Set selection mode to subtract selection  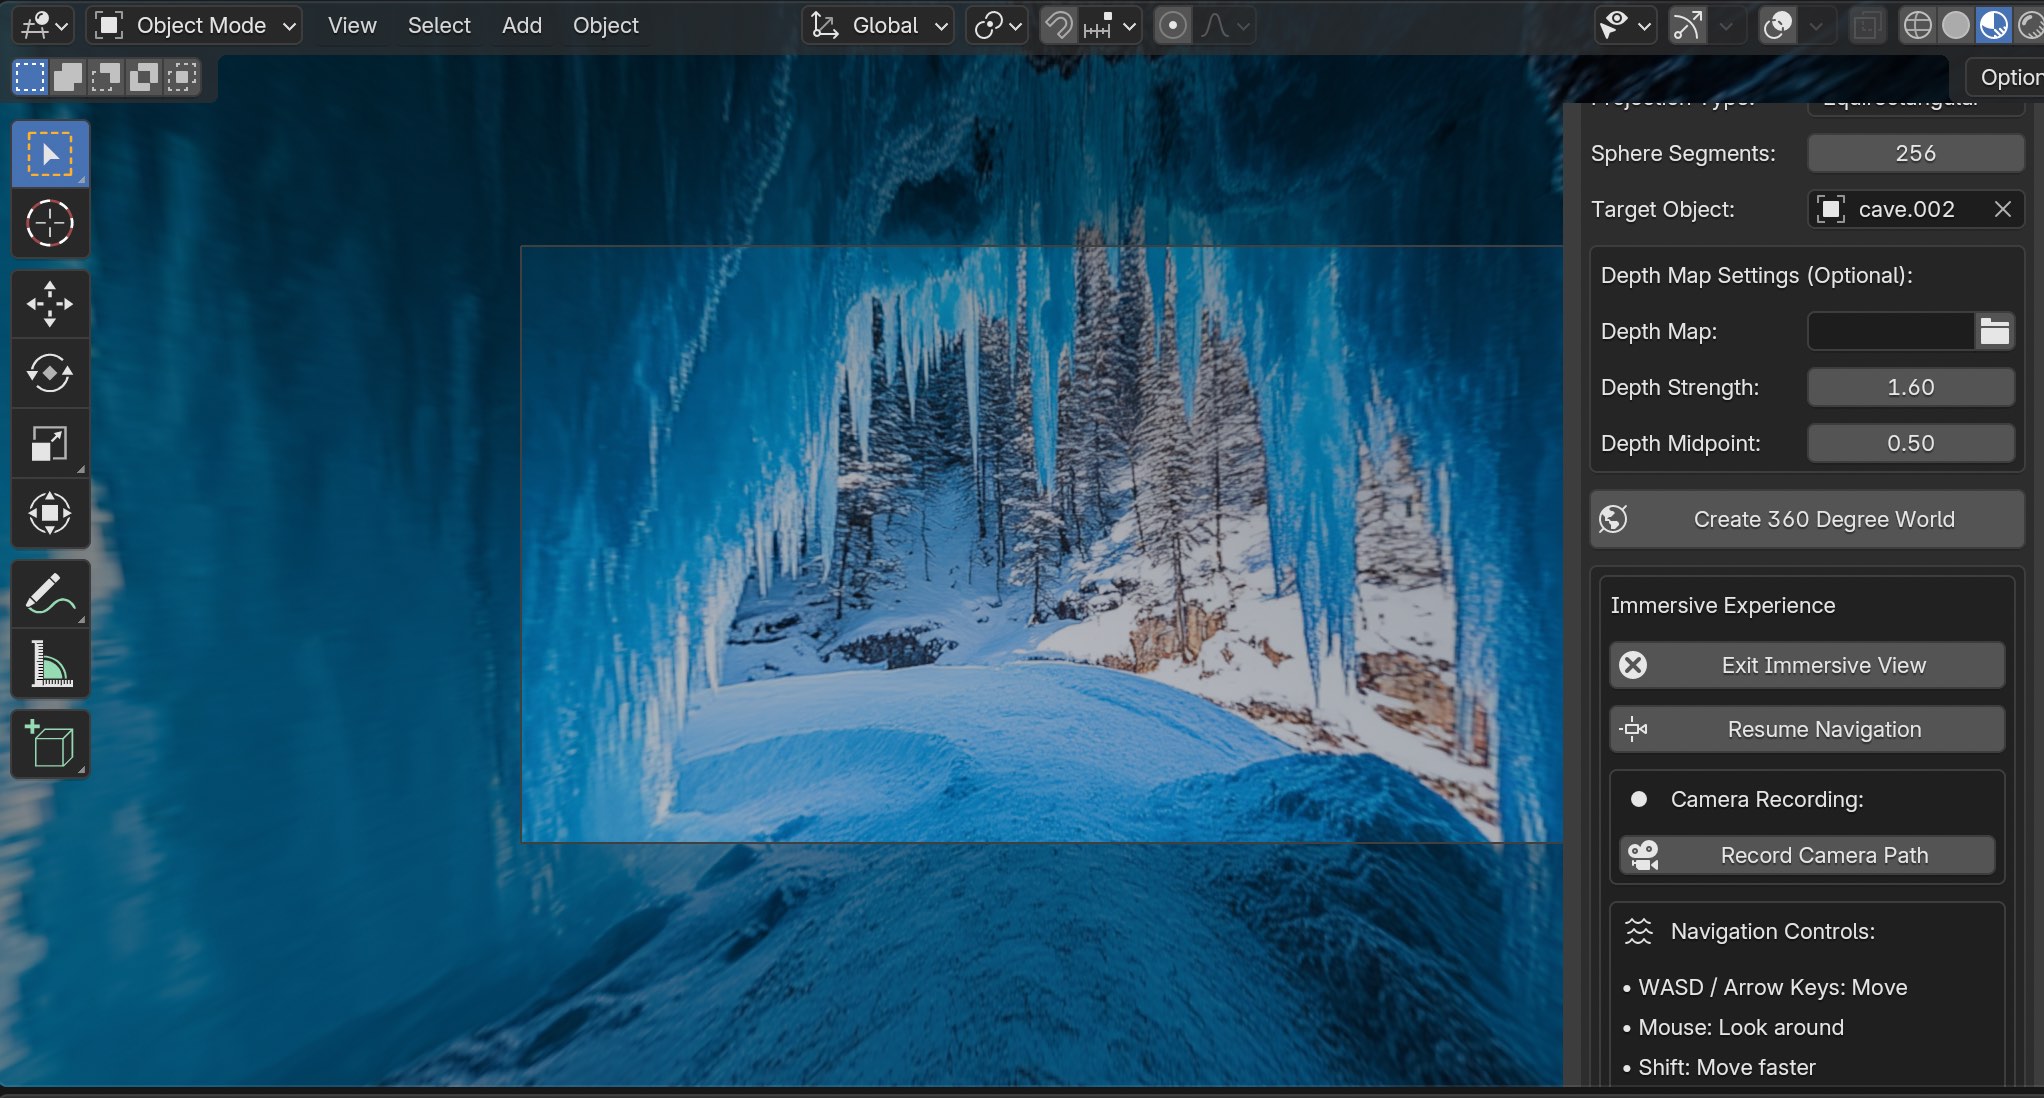tap(106, 77)
